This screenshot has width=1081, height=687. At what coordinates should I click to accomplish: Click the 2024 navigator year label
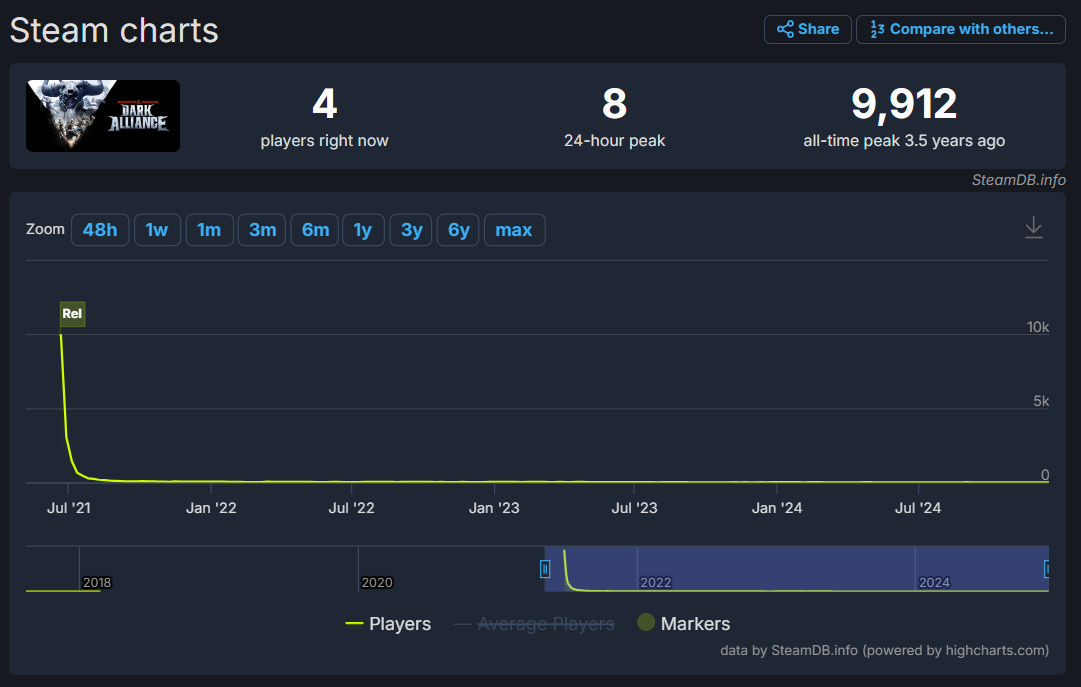click(x=934, y=583)
